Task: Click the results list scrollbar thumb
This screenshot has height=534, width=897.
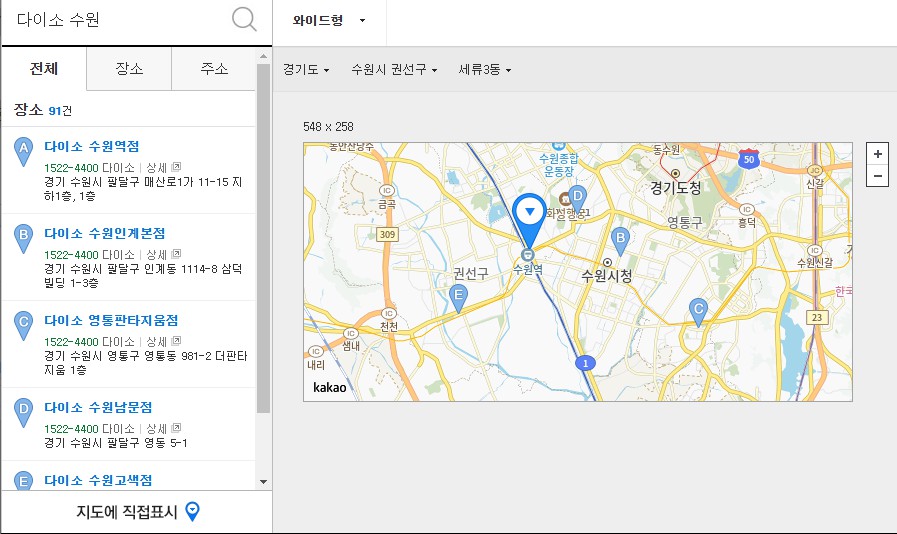Action: 263,238
